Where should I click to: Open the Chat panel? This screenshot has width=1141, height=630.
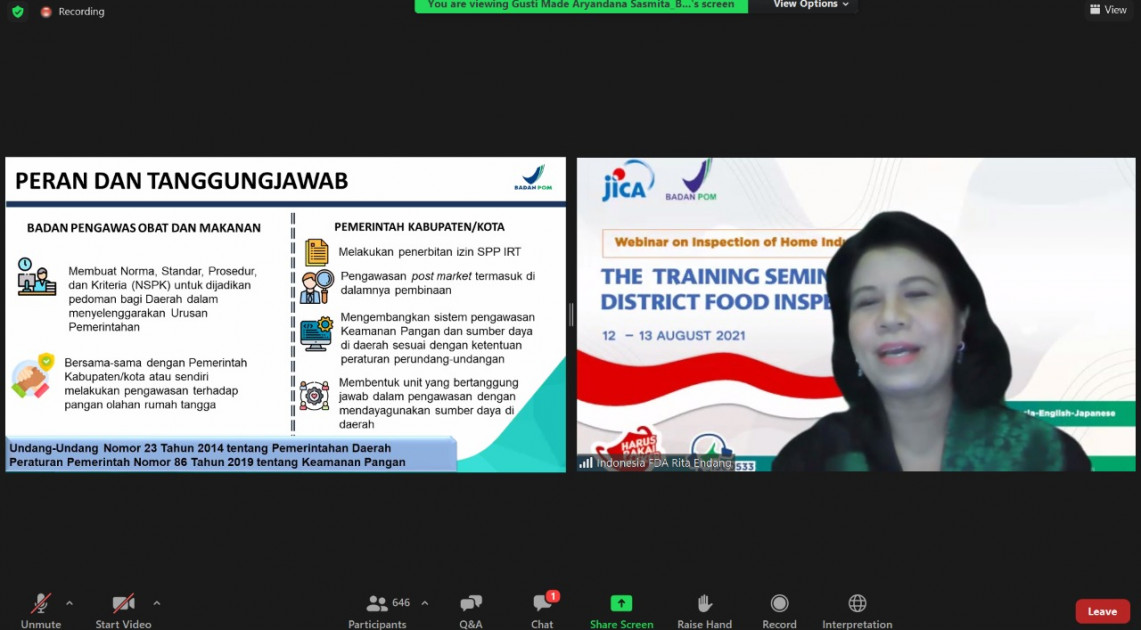point(542,610)
